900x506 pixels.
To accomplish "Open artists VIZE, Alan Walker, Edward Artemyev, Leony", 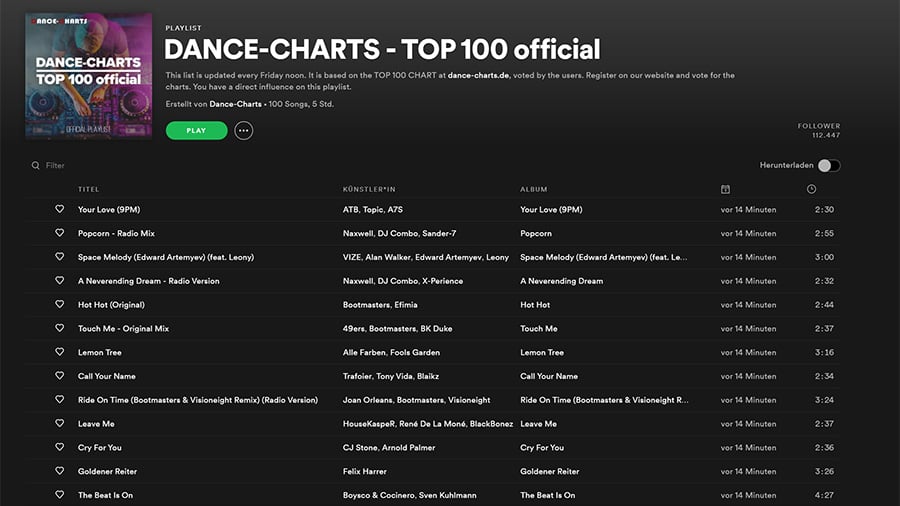I will (x=425, y=257).
